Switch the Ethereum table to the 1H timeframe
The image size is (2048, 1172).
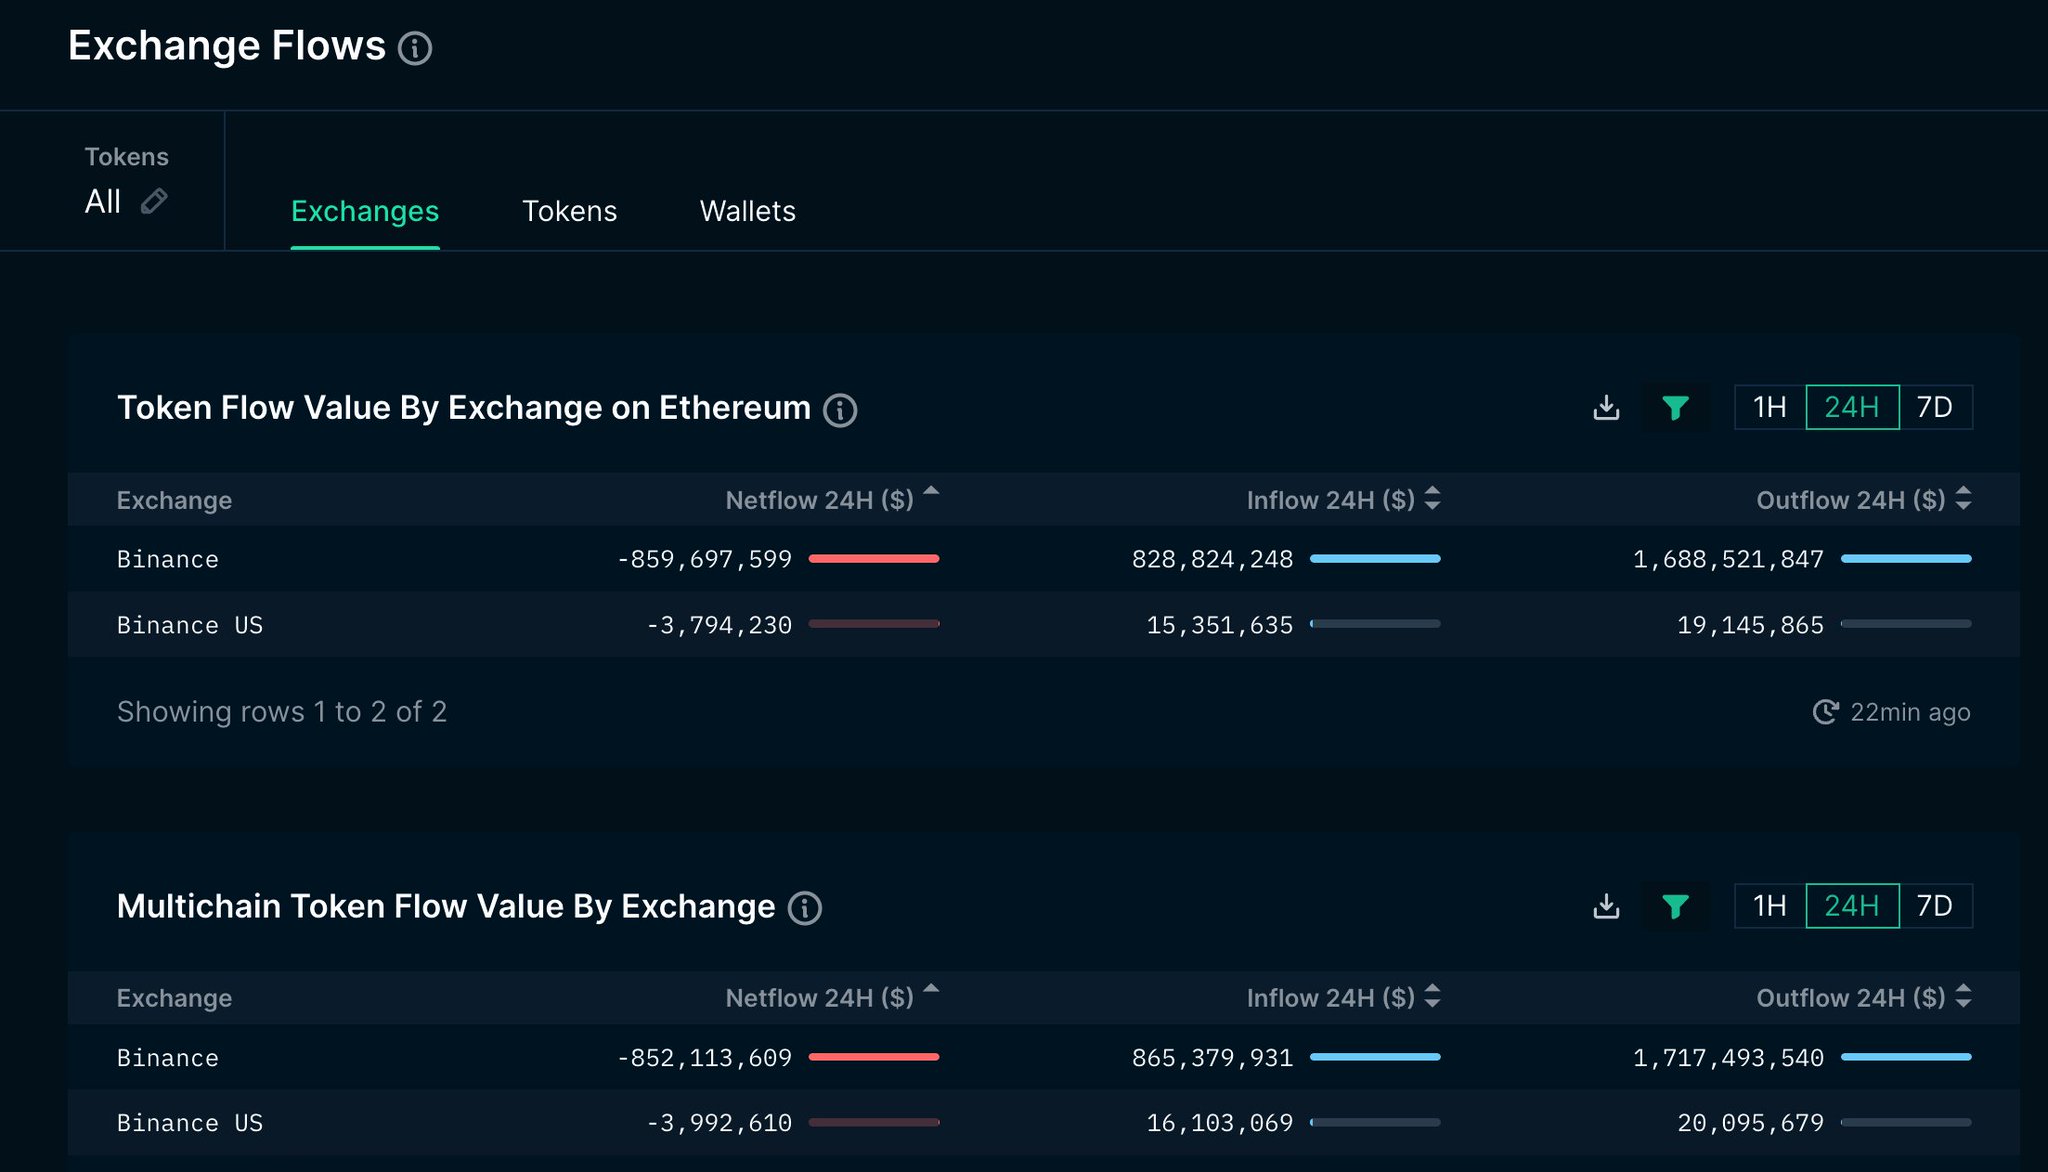coord(1768,407)
